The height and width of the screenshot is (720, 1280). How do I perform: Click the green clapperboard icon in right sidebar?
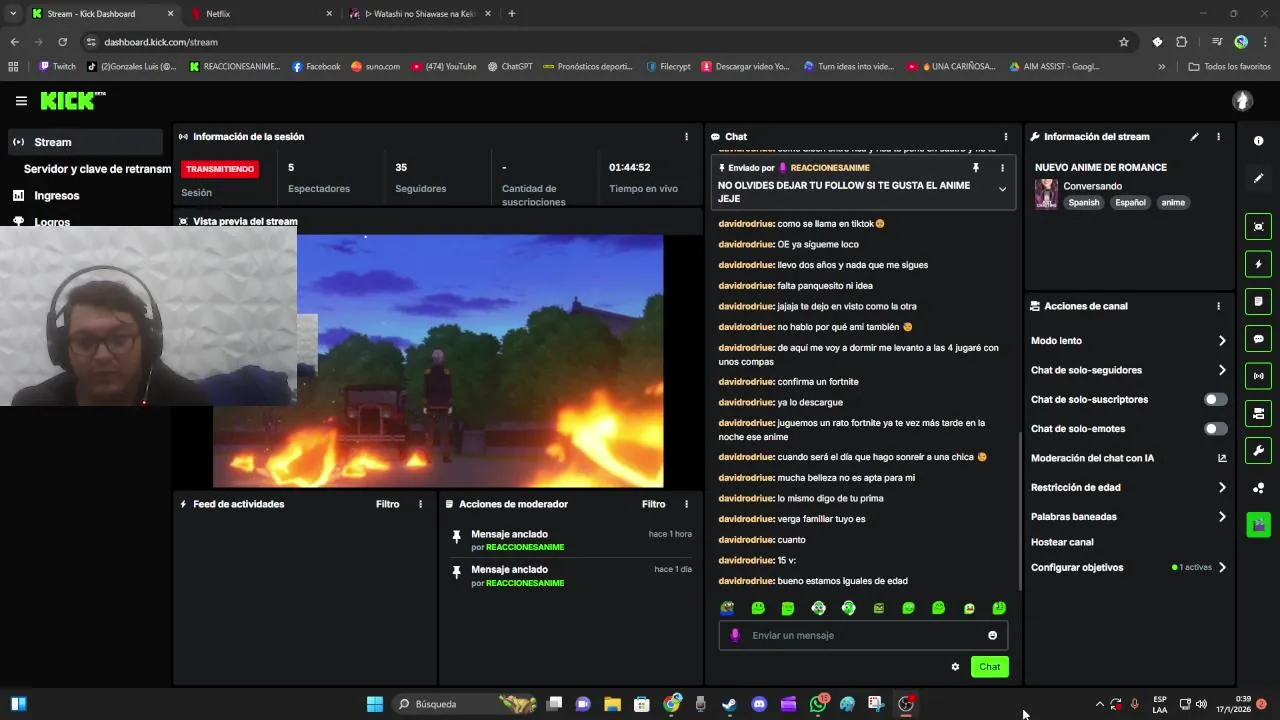coord(1258,525)
